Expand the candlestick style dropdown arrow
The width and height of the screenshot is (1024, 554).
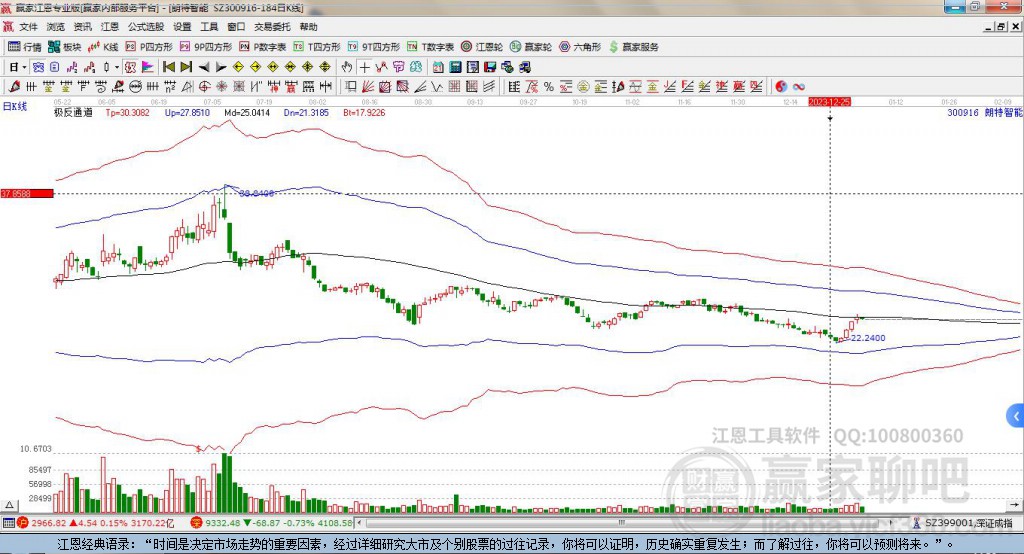[x=117, y=67]
